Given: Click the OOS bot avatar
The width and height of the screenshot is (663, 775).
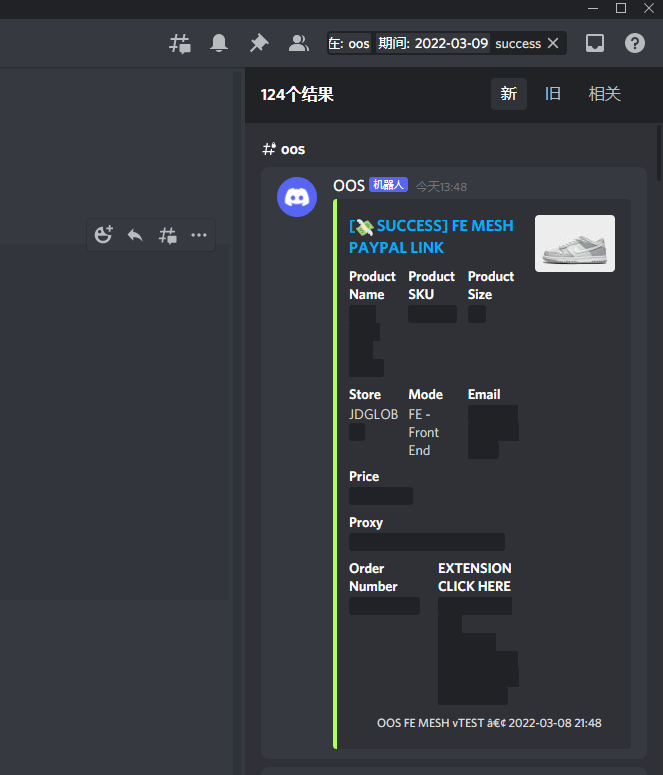Looking at the screenshot, I should click(x=297, y=197).
